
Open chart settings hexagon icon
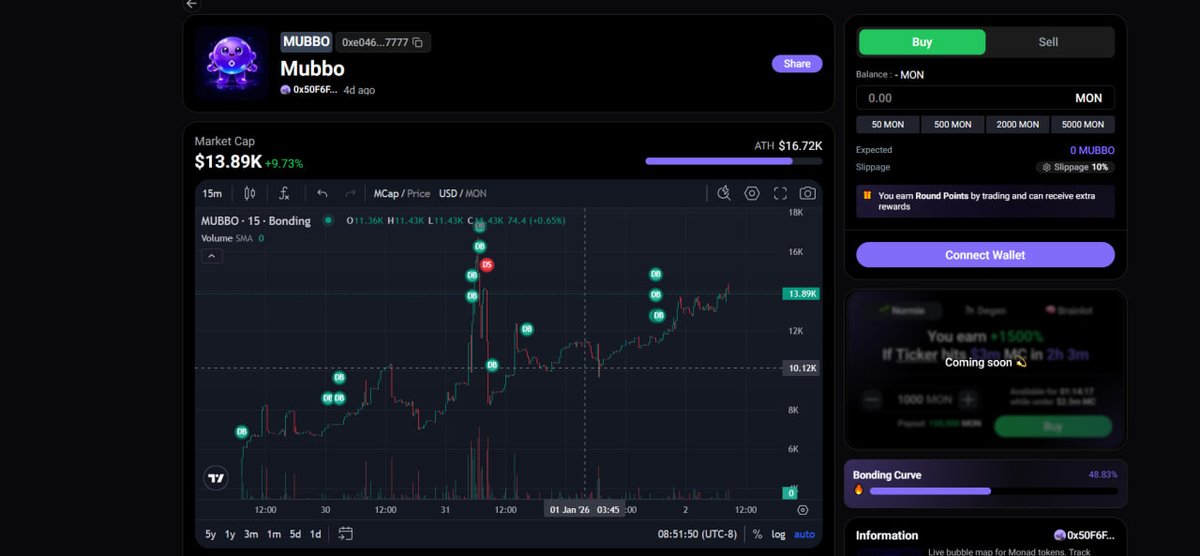point(752,193)
